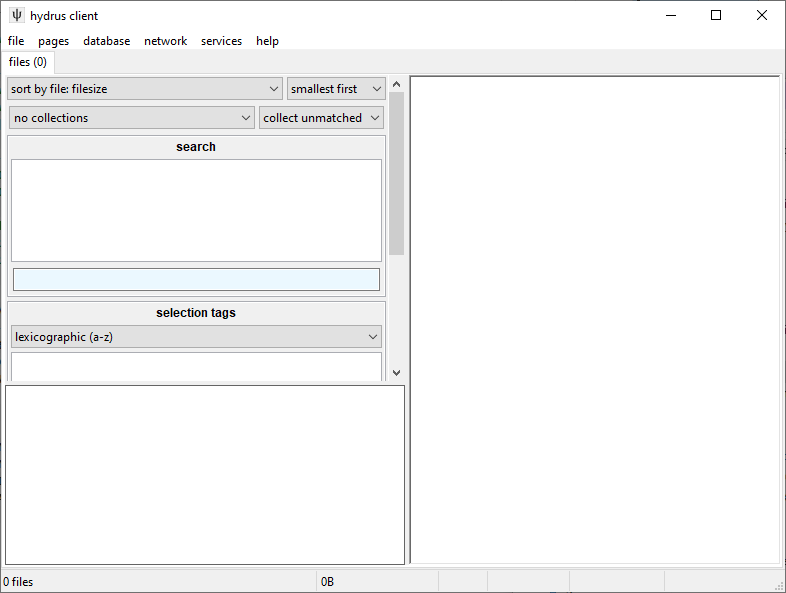Open the sort by file: filesize dropdown
Image resolution: width=786 pixels, height=593 pixels.
(x=145, y=89)
